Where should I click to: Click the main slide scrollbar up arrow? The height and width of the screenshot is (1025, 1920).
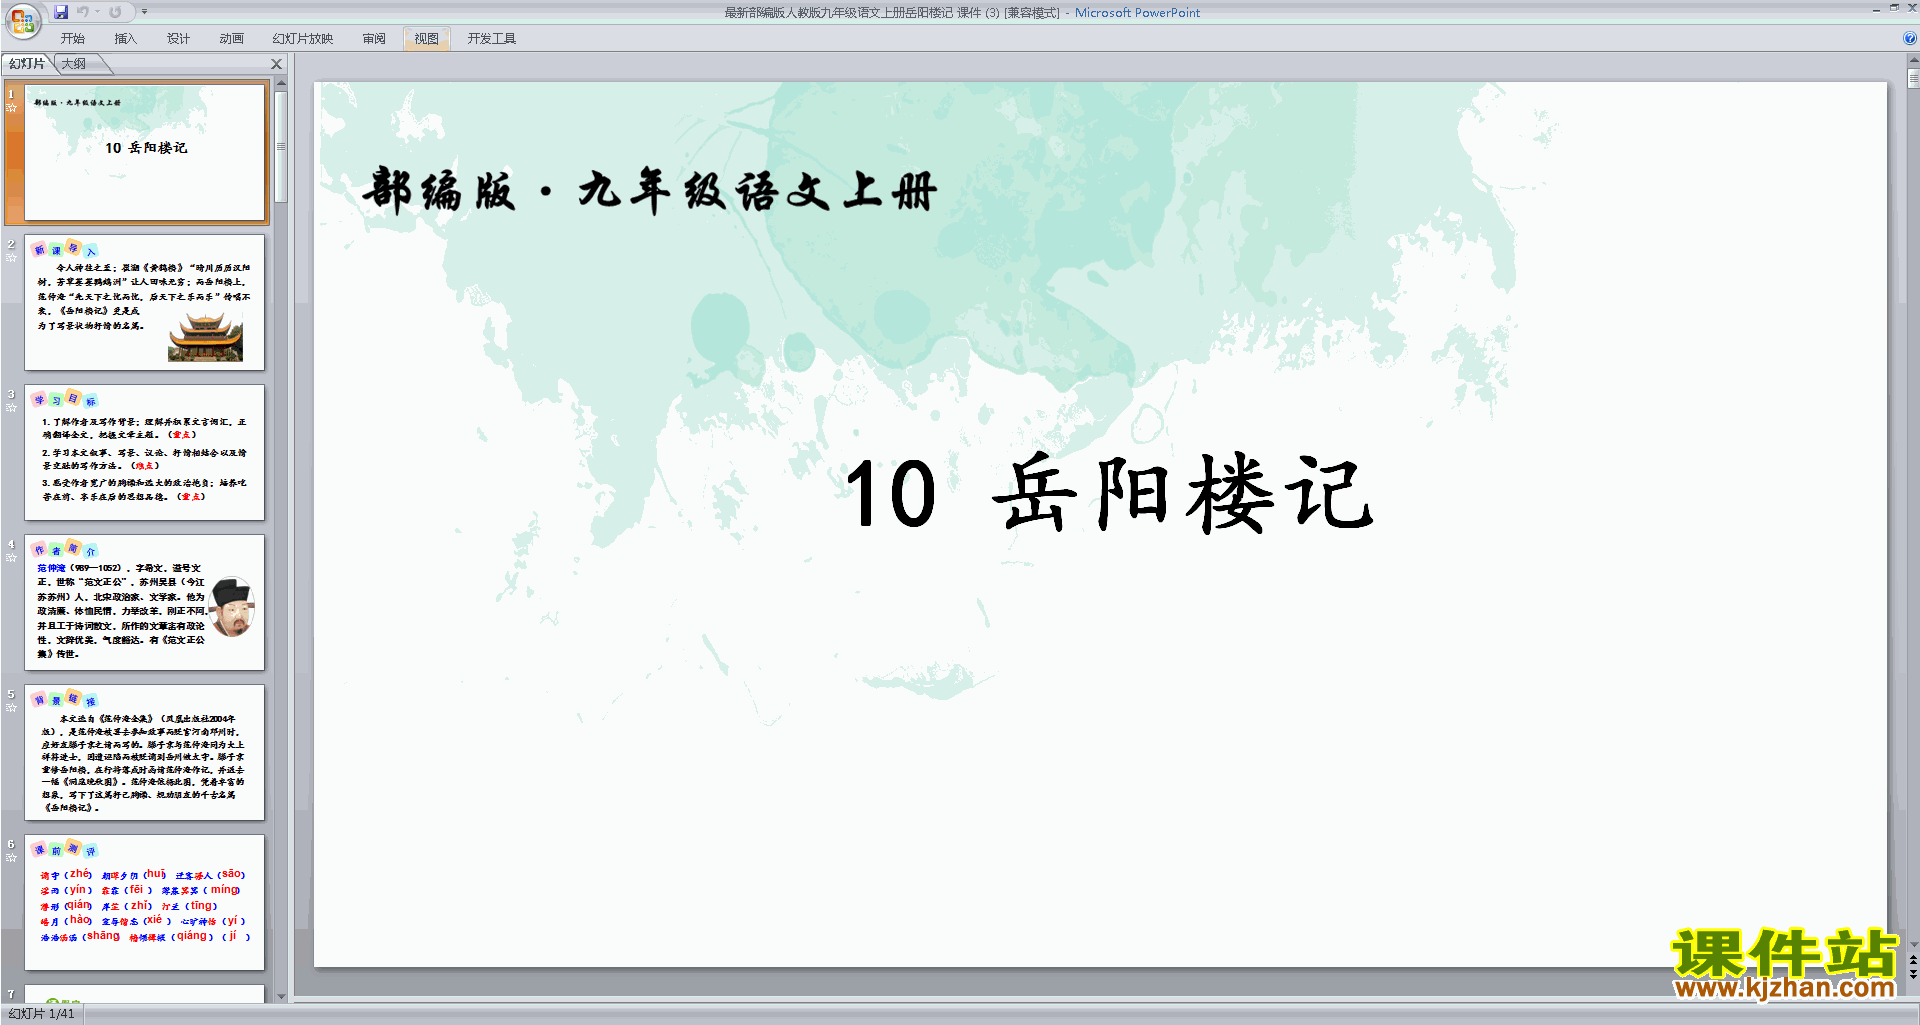1913,61
